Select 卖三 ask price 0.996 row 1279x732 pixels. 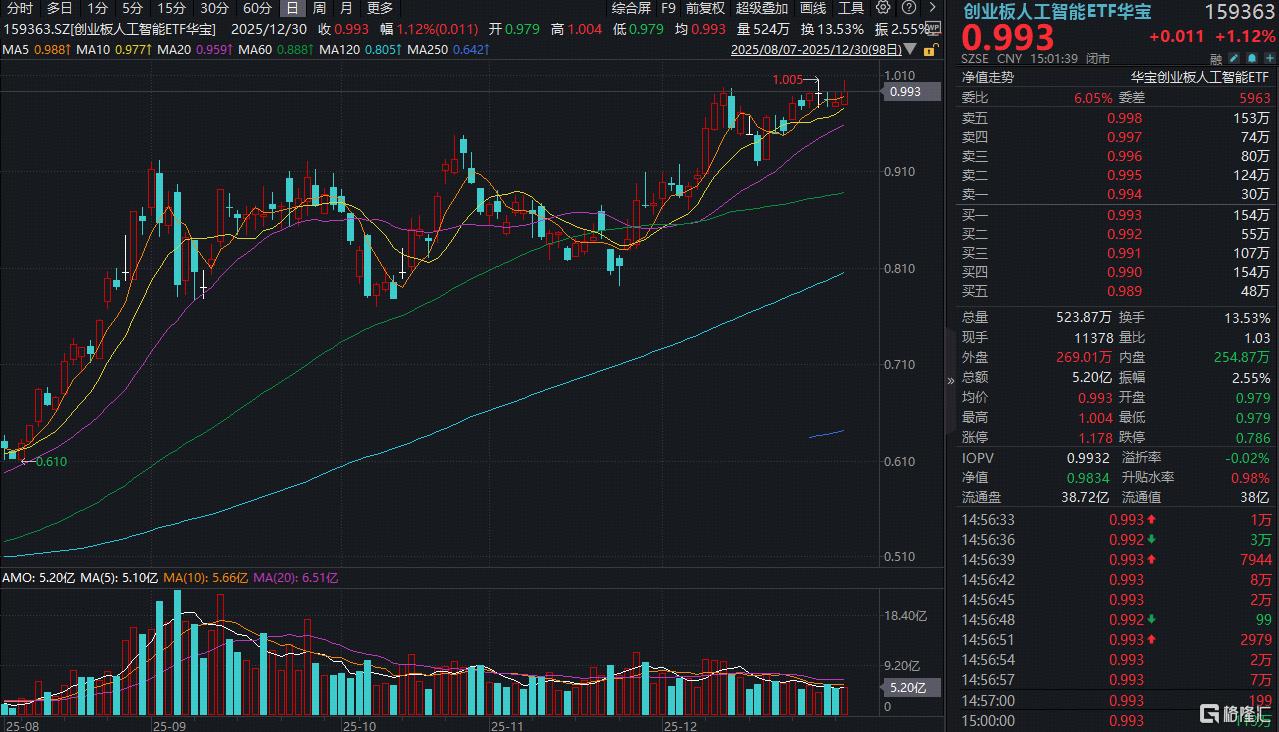pos(1116,156)
